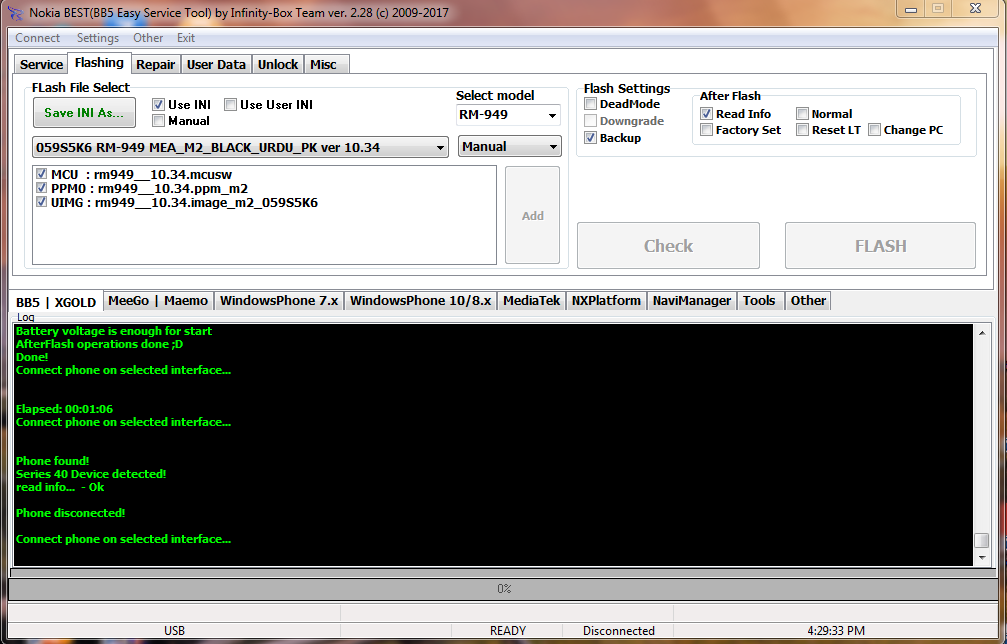Select the Flashing tab
The width and height of the screenshot is (1007, 644).
(99, 63)
